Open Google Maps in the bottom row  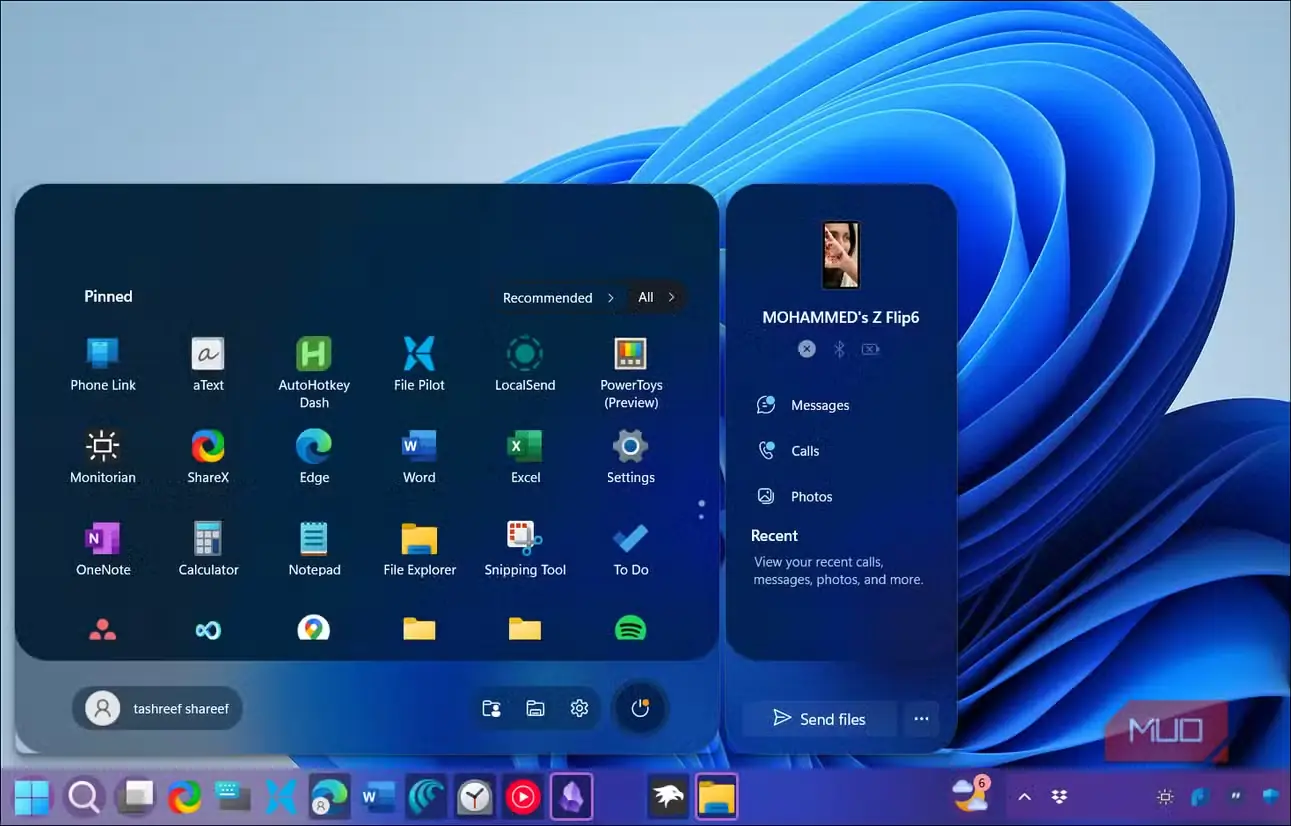314,628
